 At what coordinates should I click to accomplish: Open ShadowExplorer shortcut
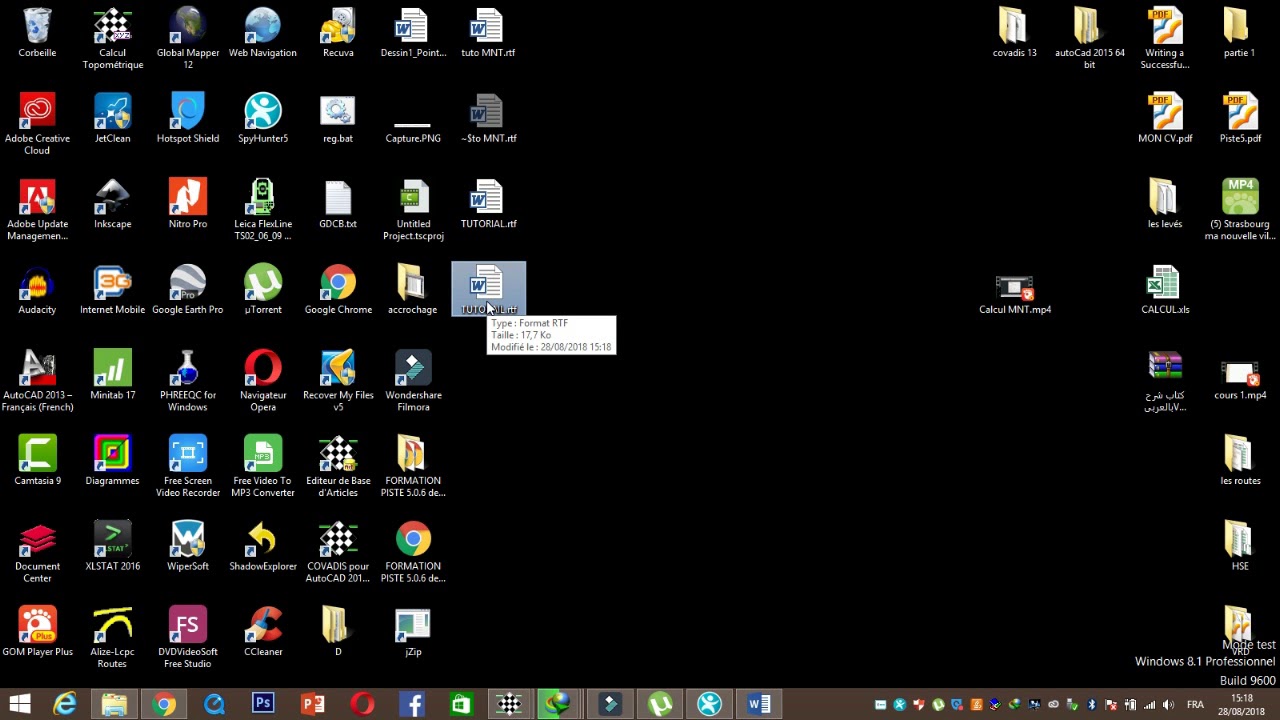pos(263,546)
